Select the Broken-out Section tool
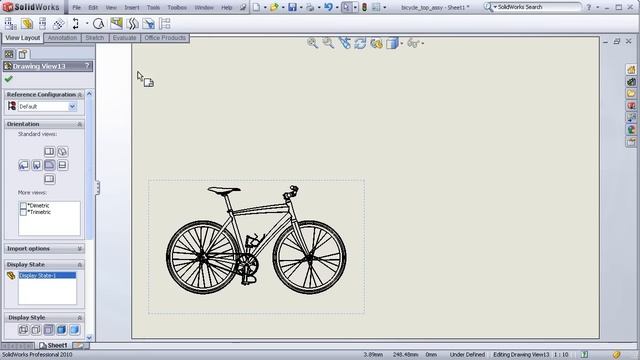Image resolution: width=640 pixels, height=360 pixels. 116,23
